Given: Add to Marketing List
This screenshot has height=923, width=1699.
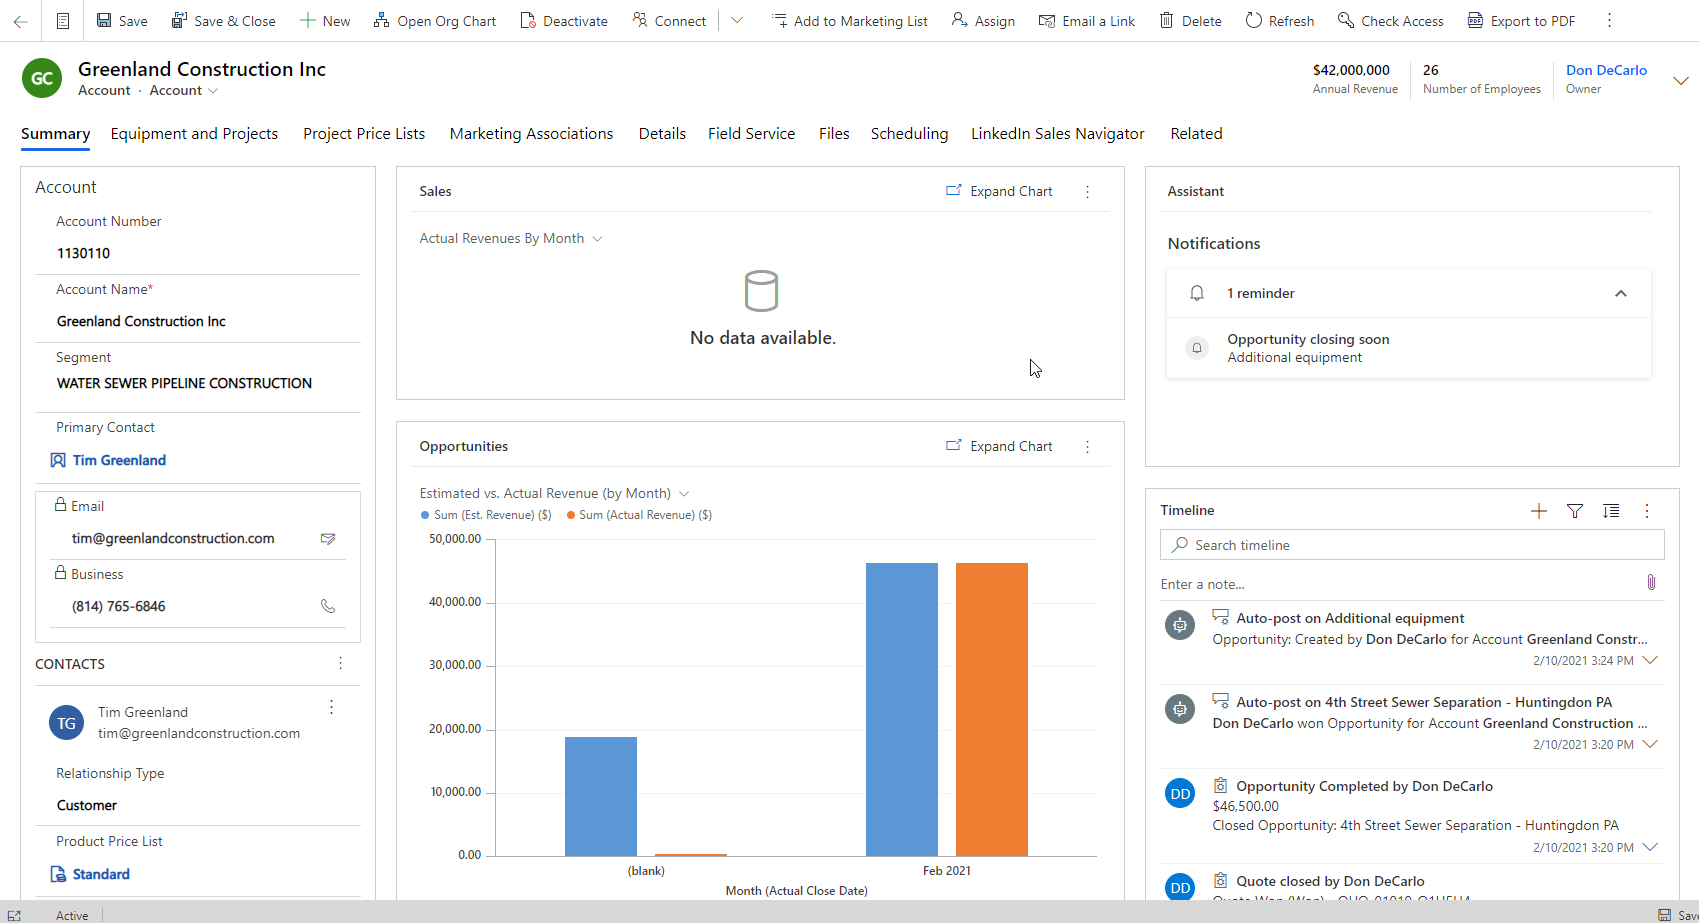Looking at the screenshot, I should coord(850,21).
